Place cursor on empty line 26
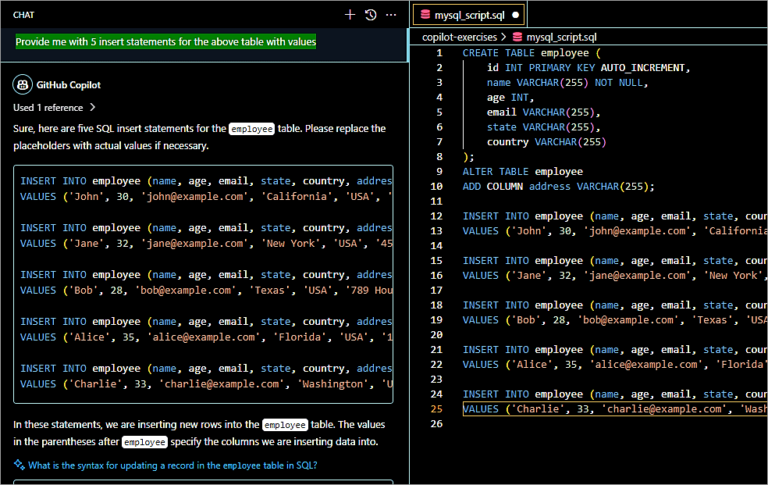The height and width of the screenshot is (485, 768). (x=600, y=424)
